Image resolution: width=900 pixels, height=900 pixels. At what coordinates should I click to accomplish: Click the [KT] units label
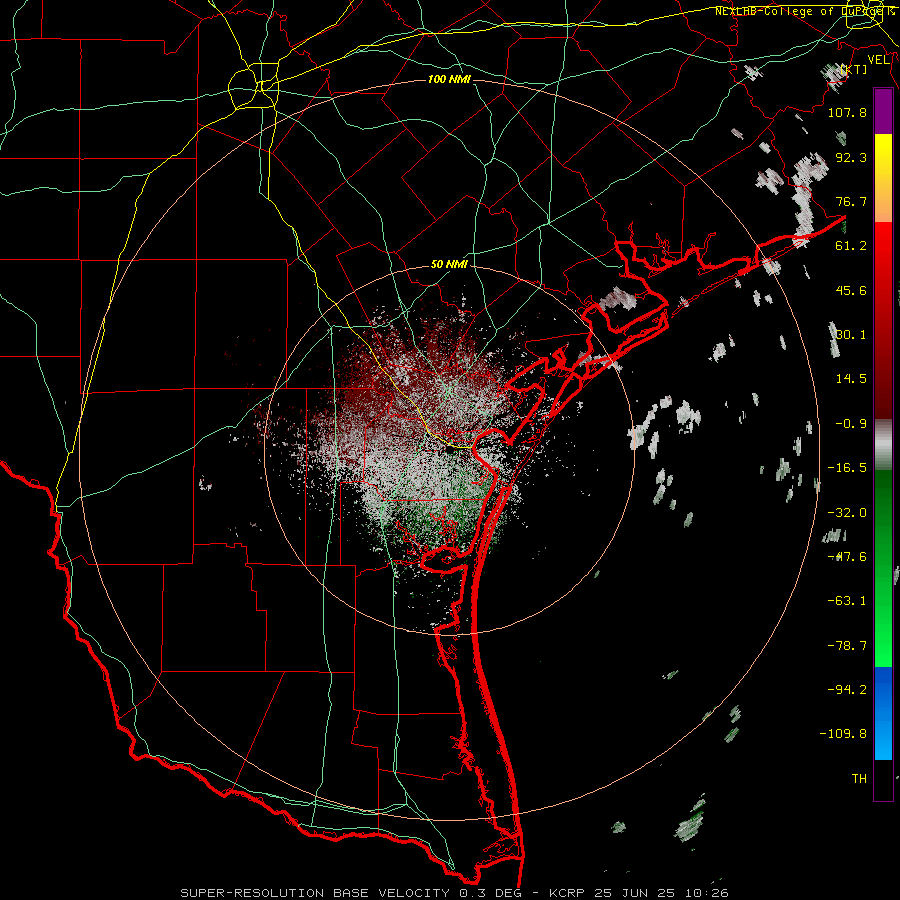pyautogui.click(x=854, y=69)
